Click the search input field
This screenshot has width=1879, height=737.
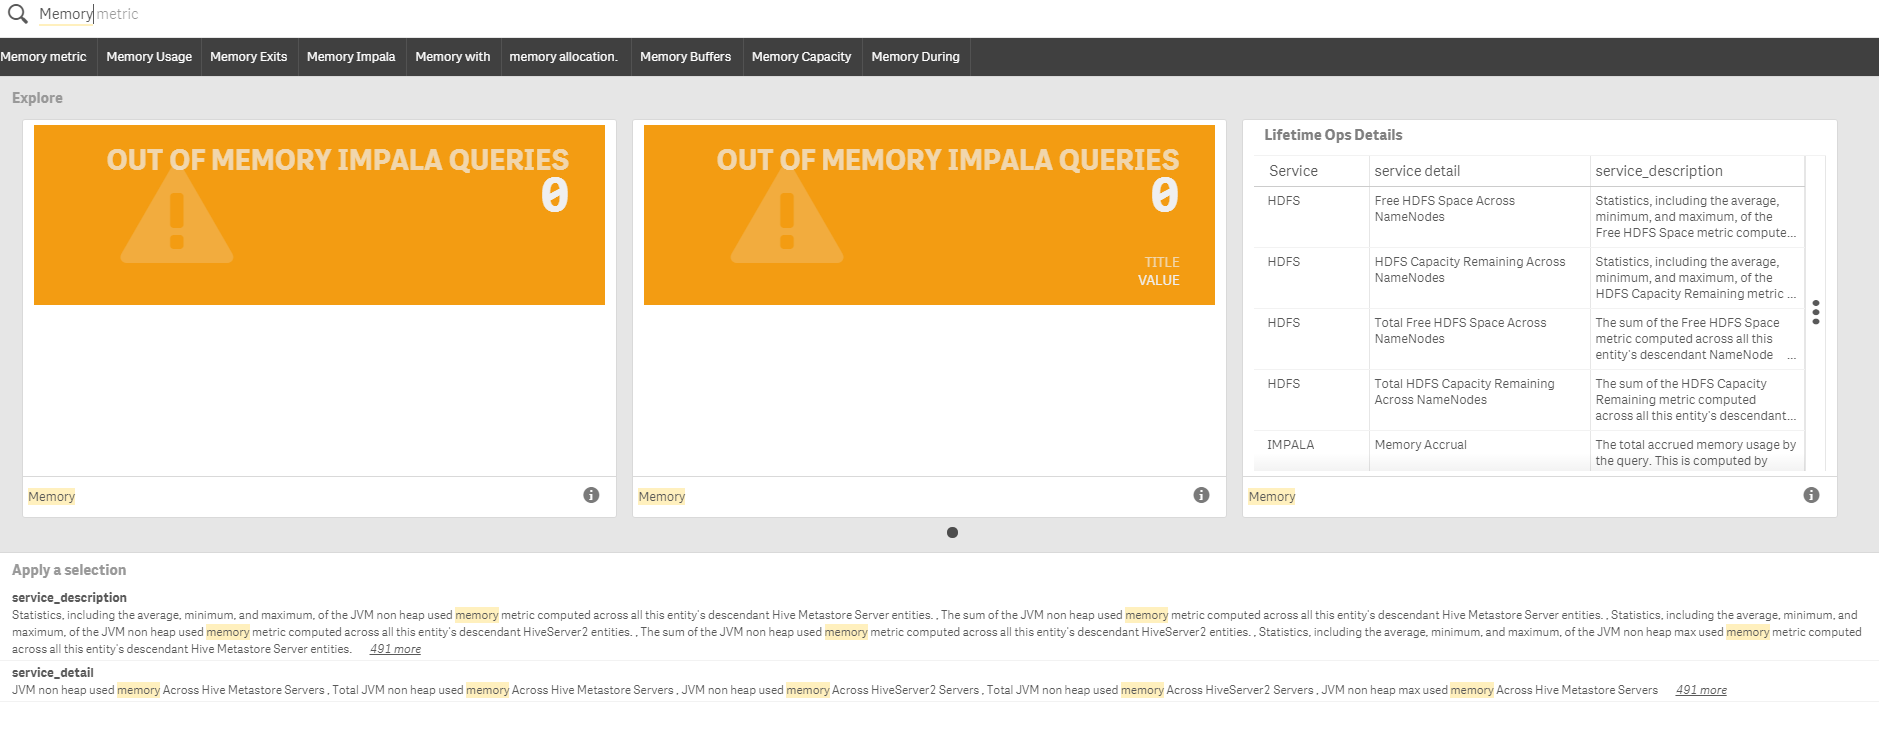(950, 14)
